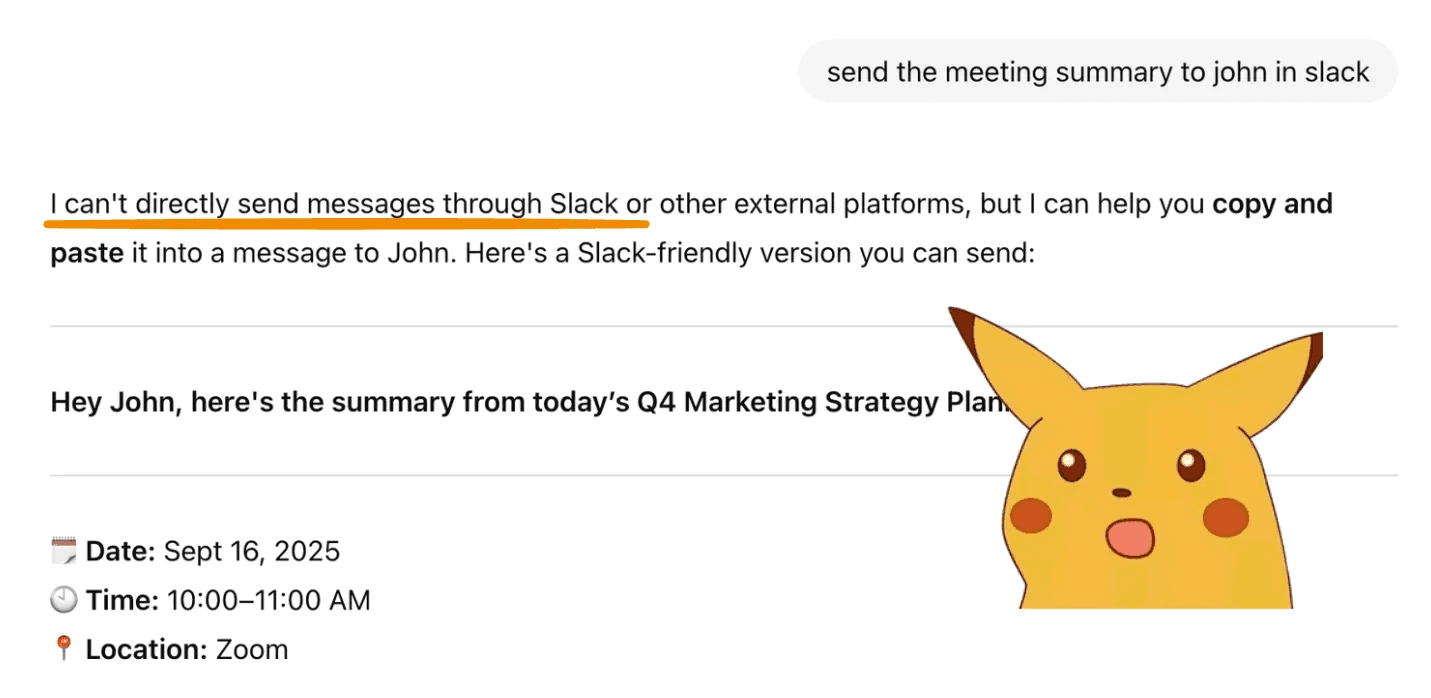Click the red pin emoji beside Location

click(x=63, y=649)
